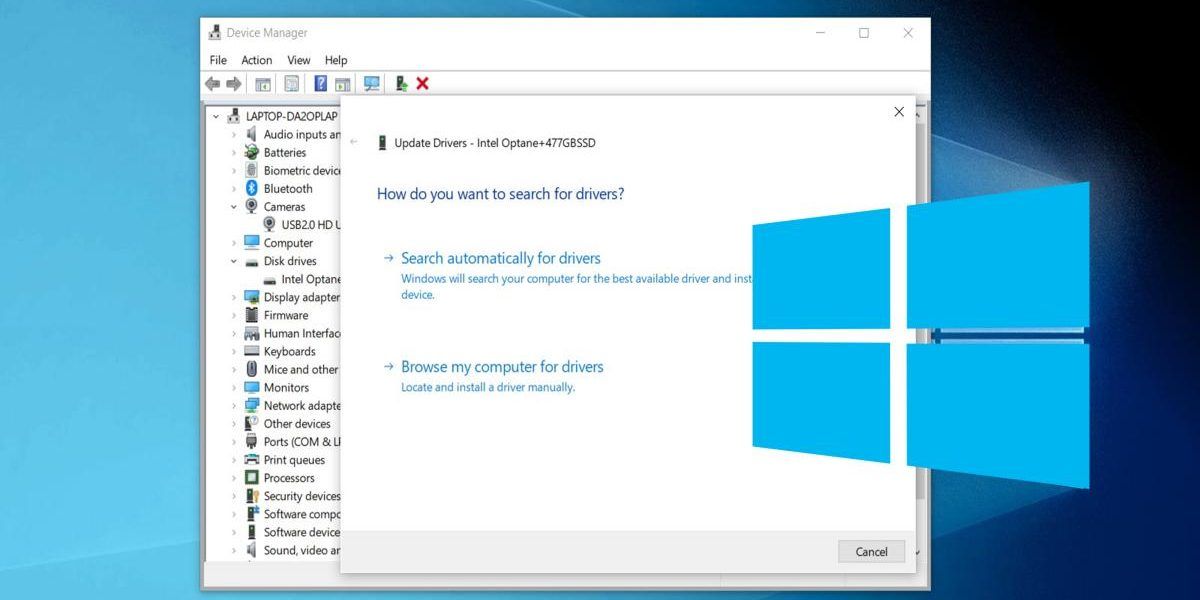1200x600 pixels.
Task: Select the Software devices category
Action: click(301, 532)
